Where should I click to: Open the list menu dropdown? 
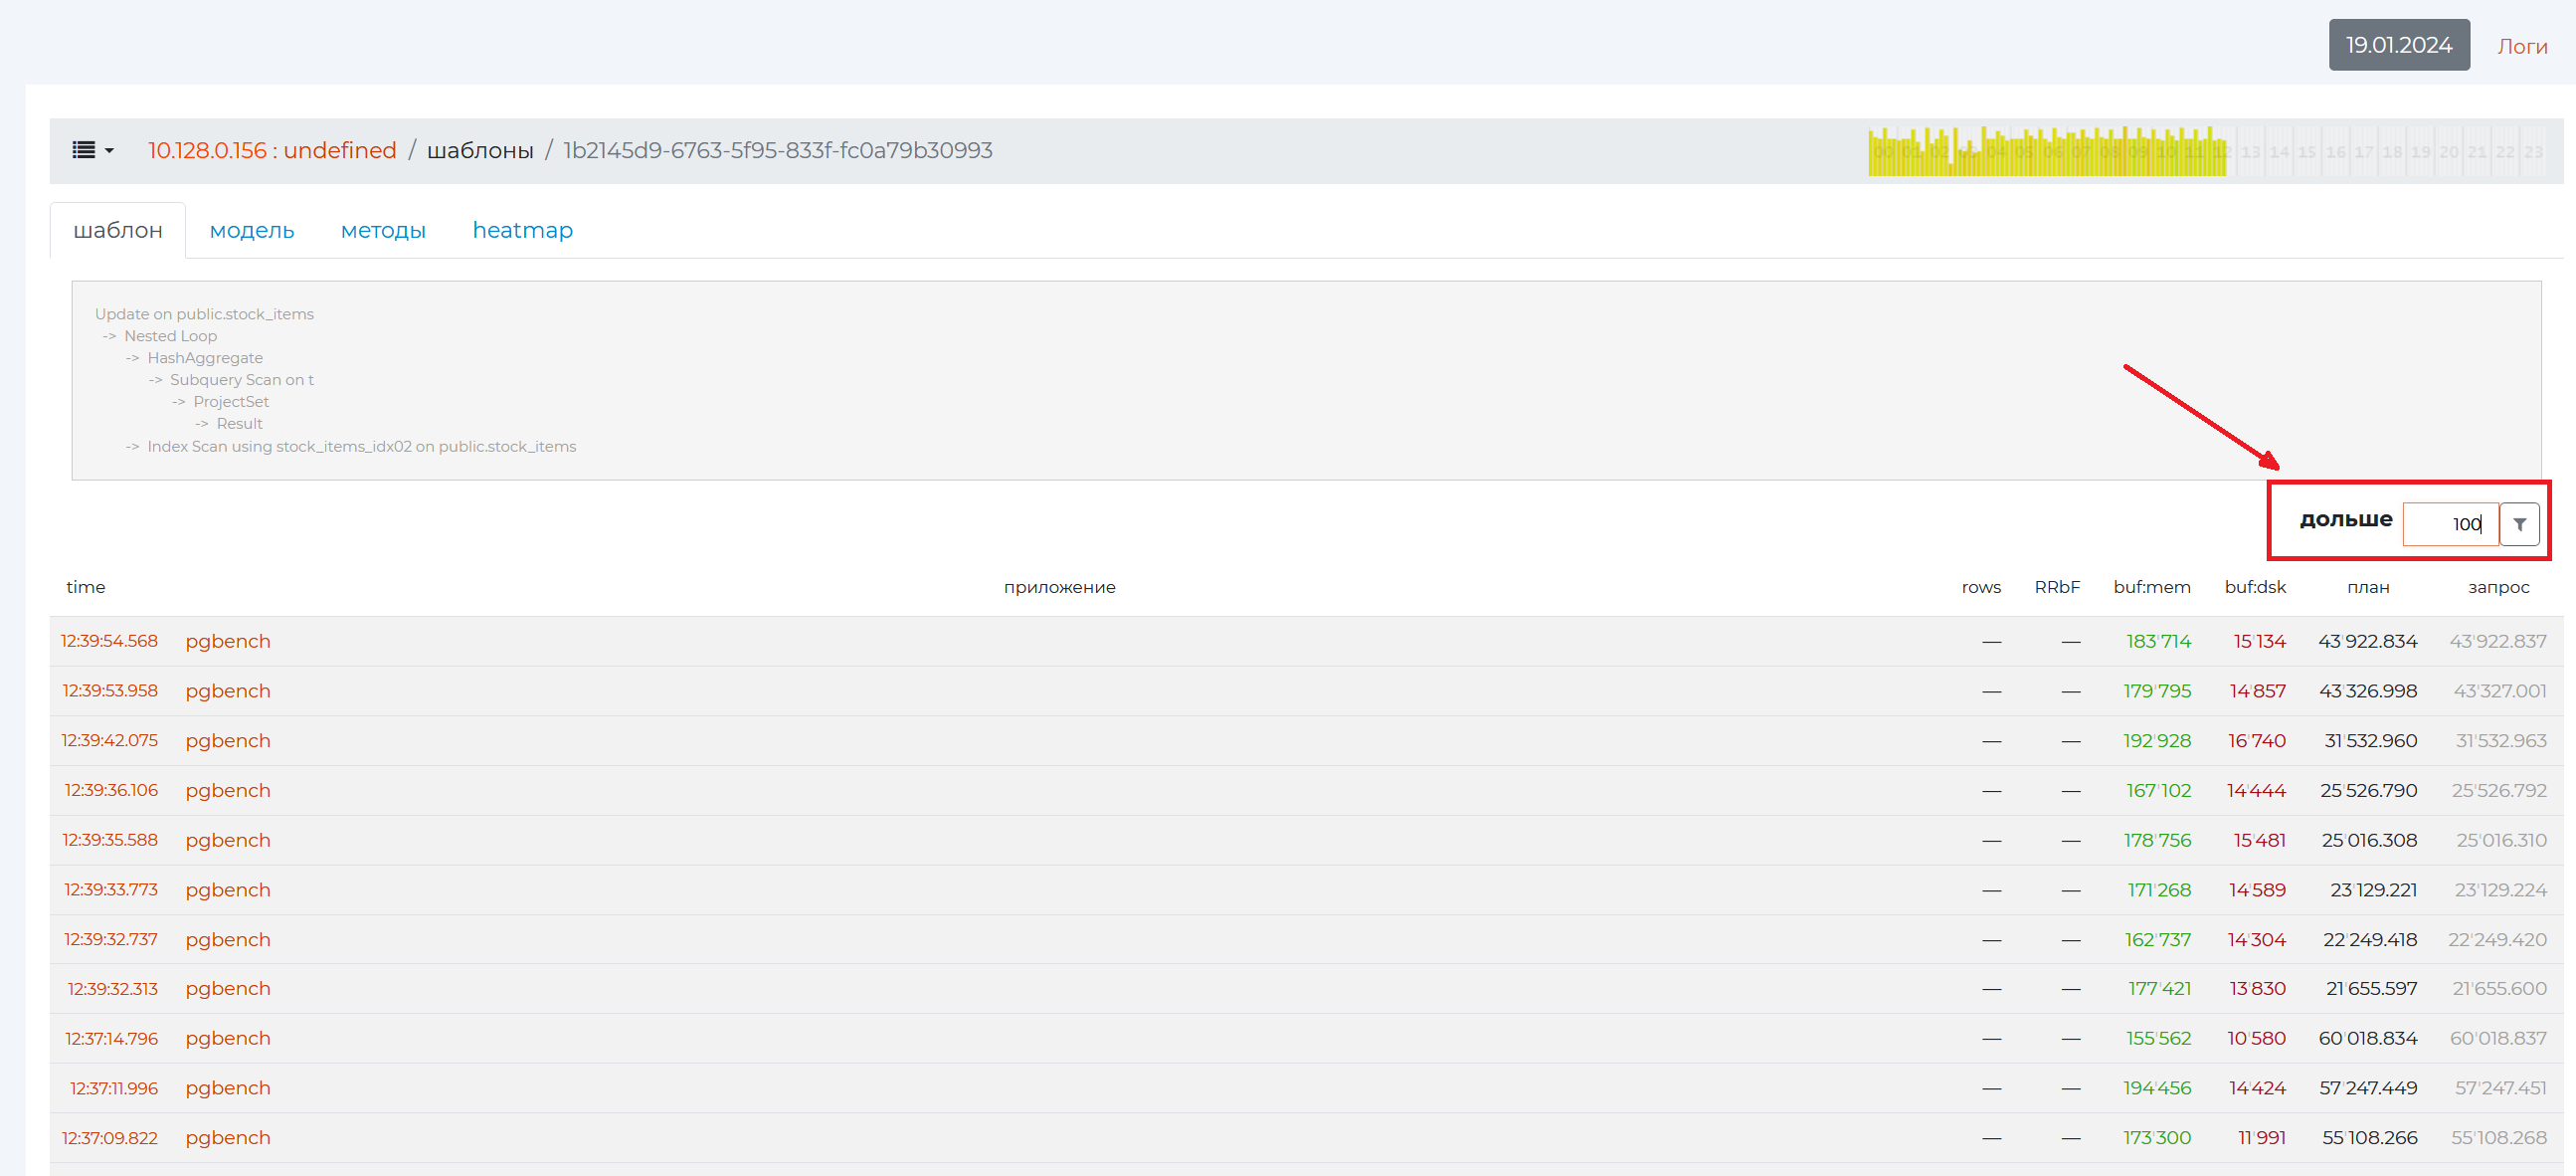click(92, 150)
